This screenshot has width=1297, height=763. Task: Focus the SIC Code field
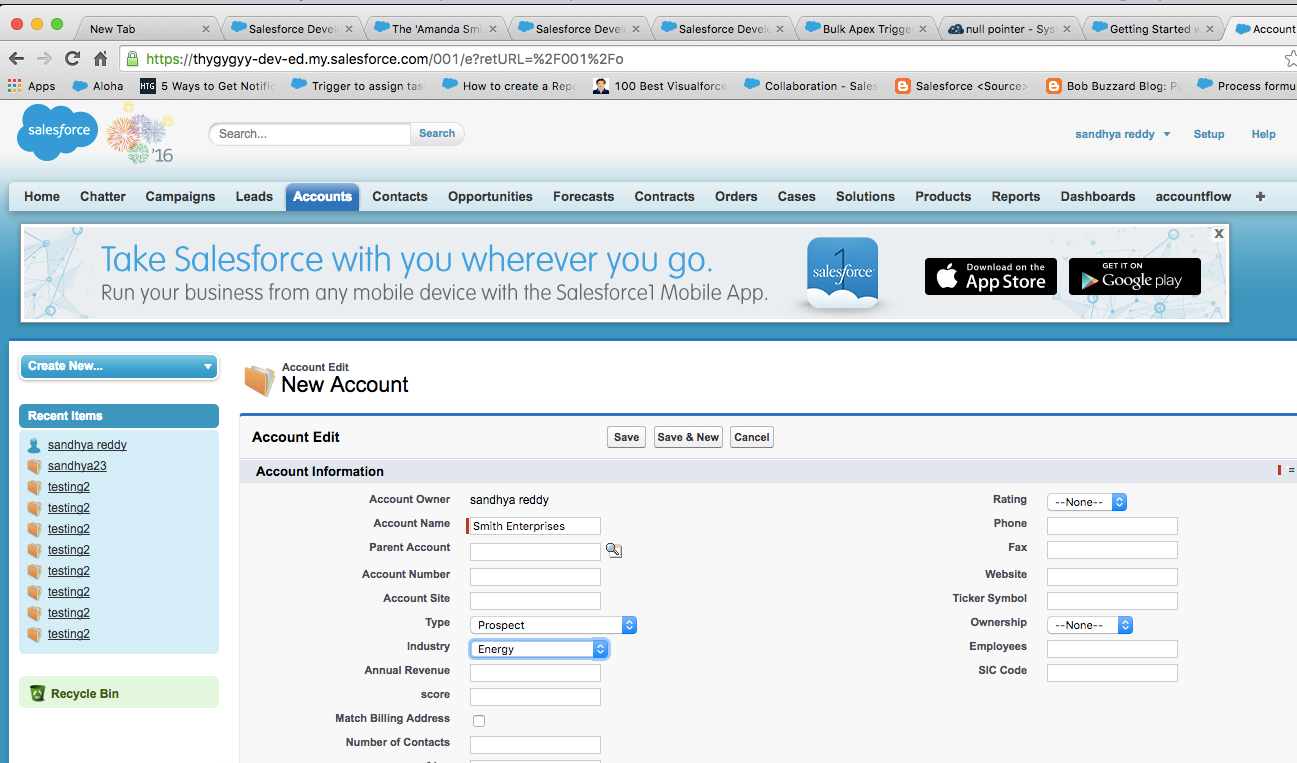1112,673
